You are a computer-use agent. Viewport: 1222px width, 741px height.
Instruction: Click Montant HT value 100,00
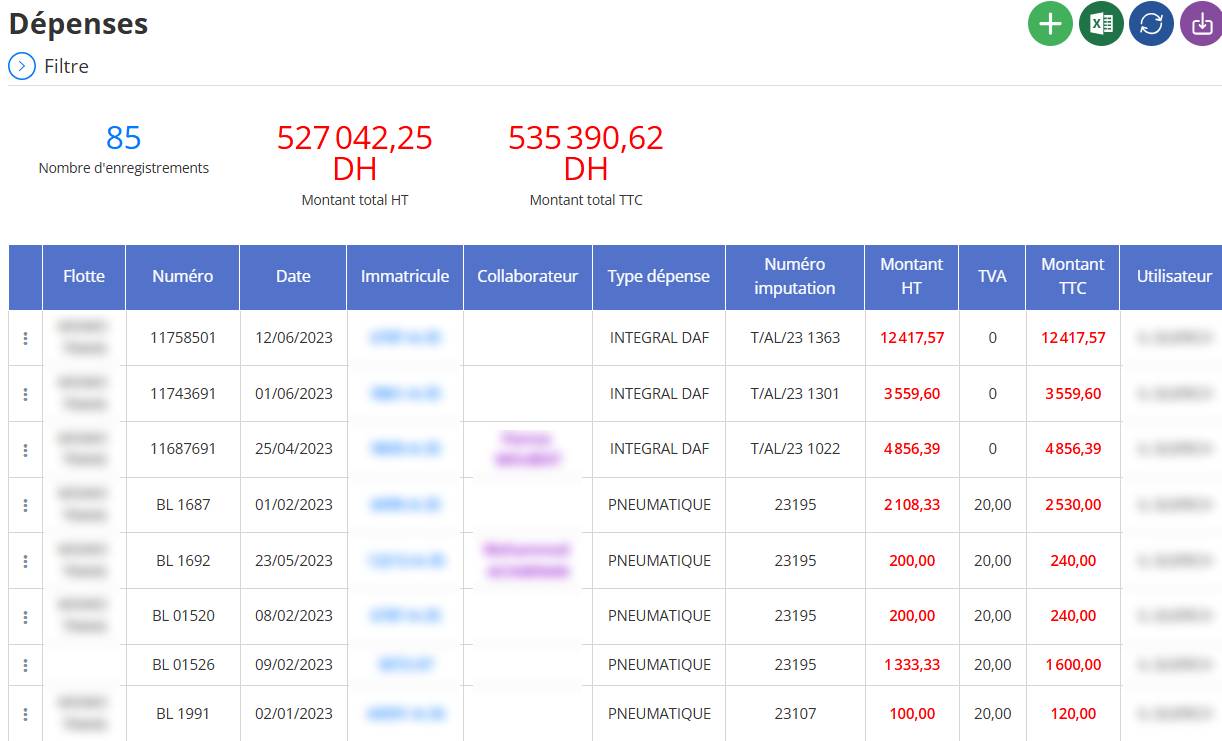coord(912,714)
